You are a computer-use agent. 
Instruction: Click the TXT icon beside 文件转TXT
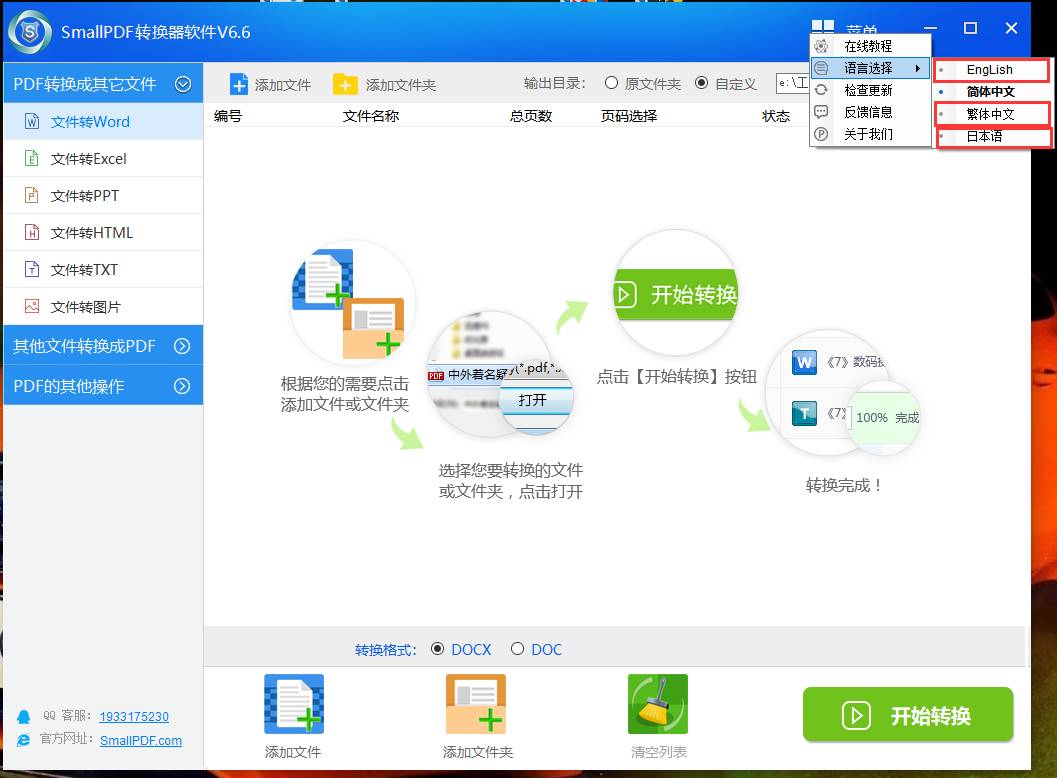(32, 270)
